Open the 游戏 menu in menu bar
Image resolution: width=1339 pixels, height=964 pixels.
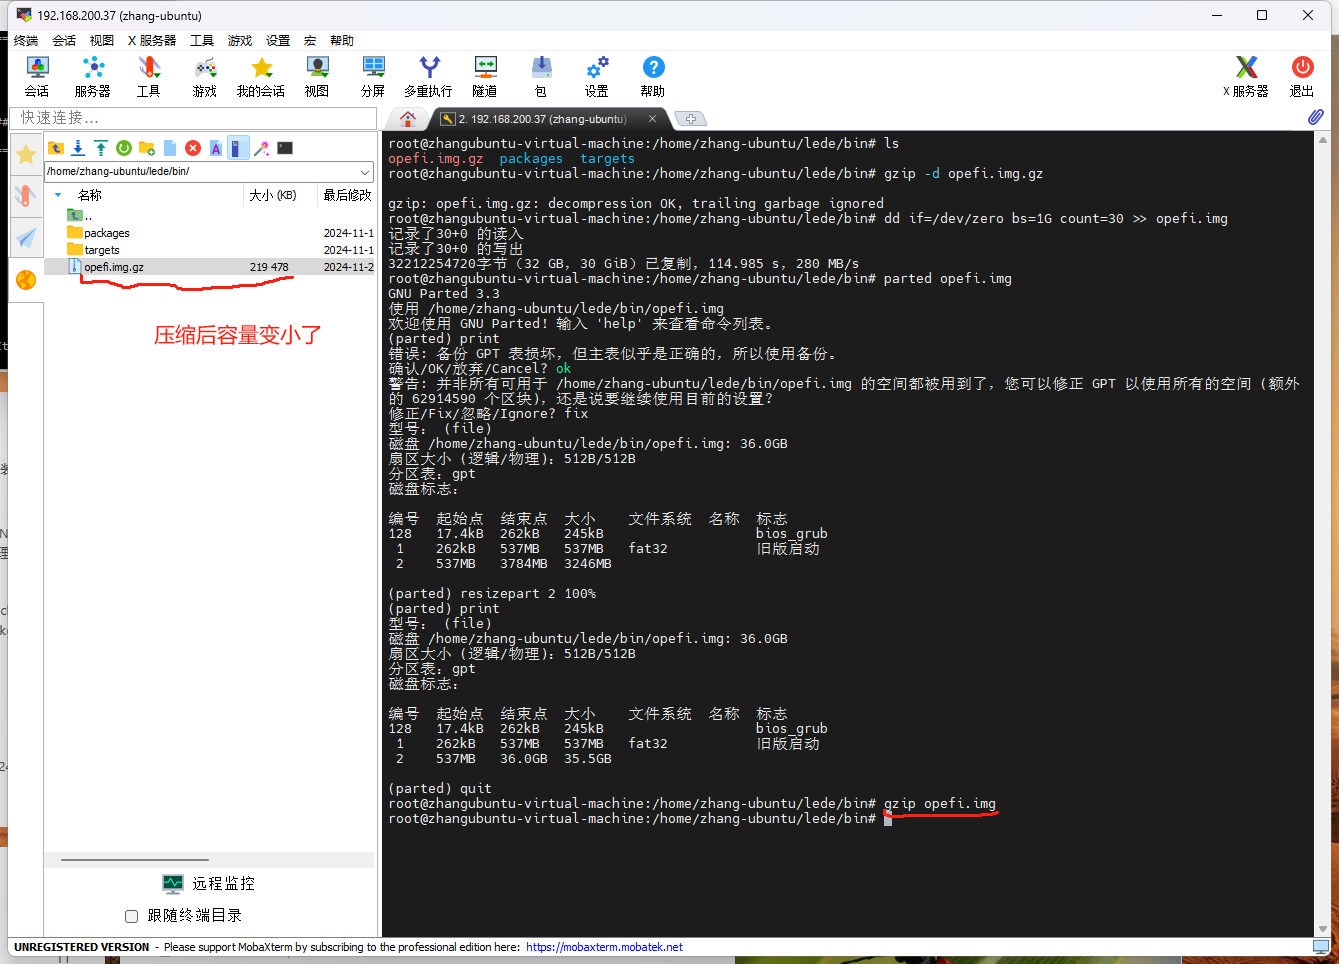240,41
